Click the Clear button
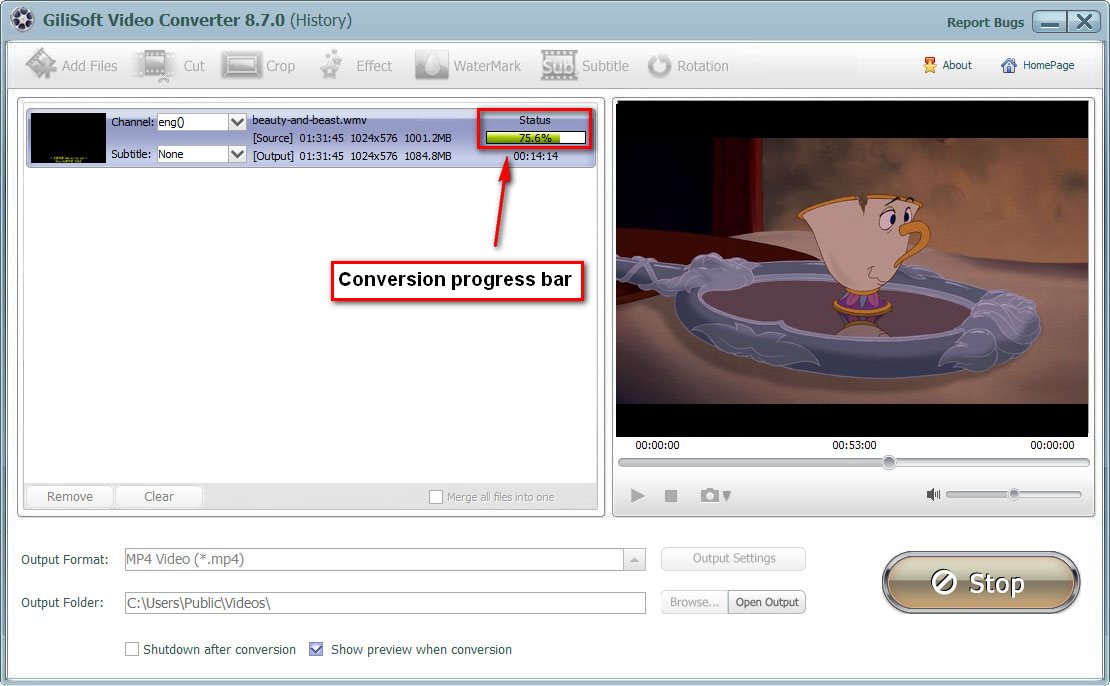This screenshot has height=686, width=1110. click(159, 496)
